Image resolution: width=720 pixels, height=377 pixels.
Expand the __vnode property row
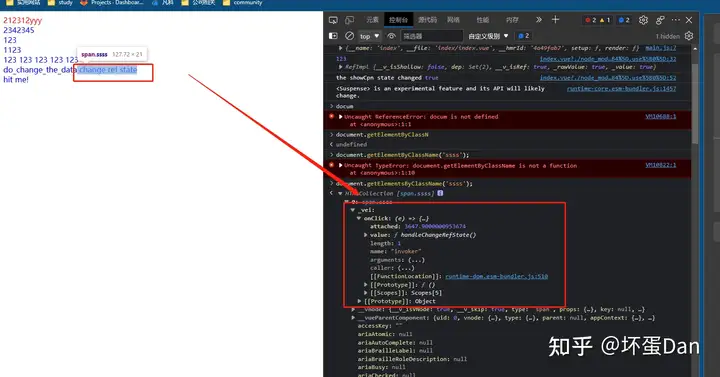point(353,309)
